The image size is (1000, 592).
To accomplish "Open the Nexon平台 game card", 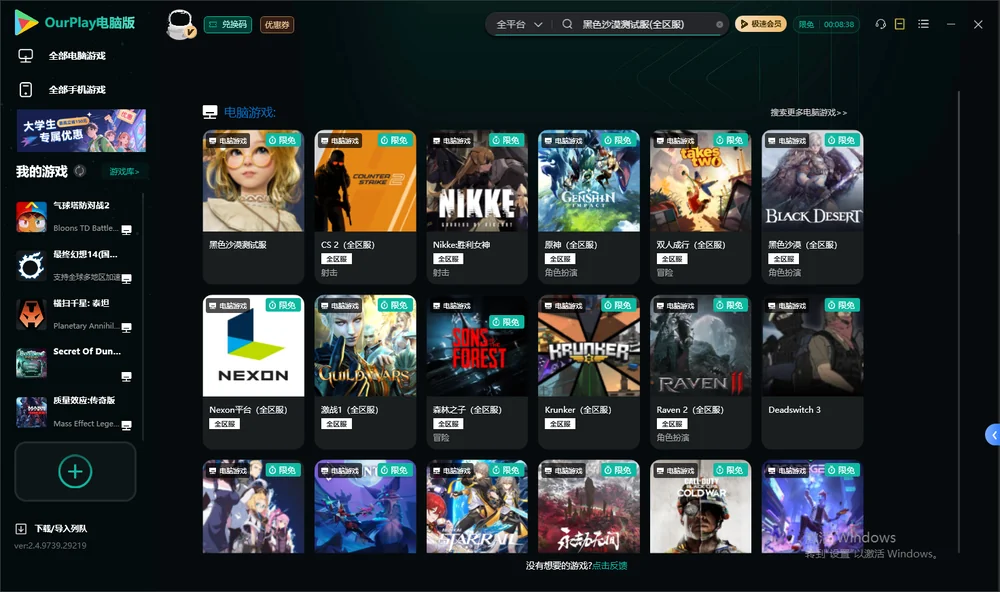I will click(x=253, y=371).
